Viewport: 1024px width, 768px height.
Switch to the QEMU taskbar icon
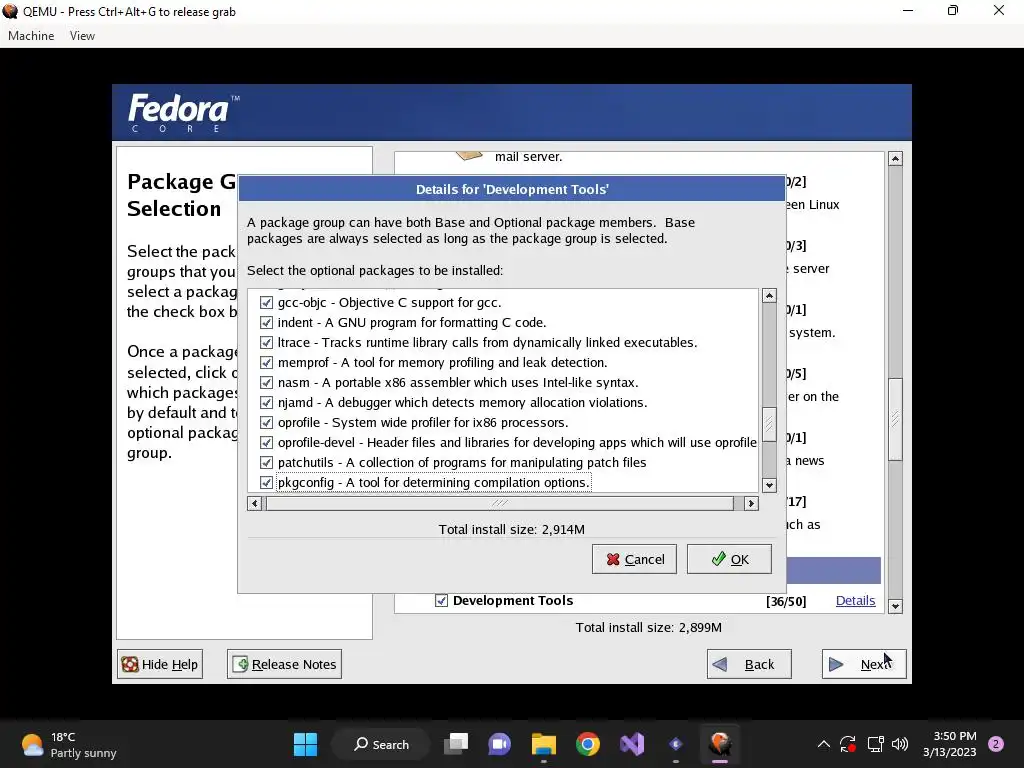[720, 744]
